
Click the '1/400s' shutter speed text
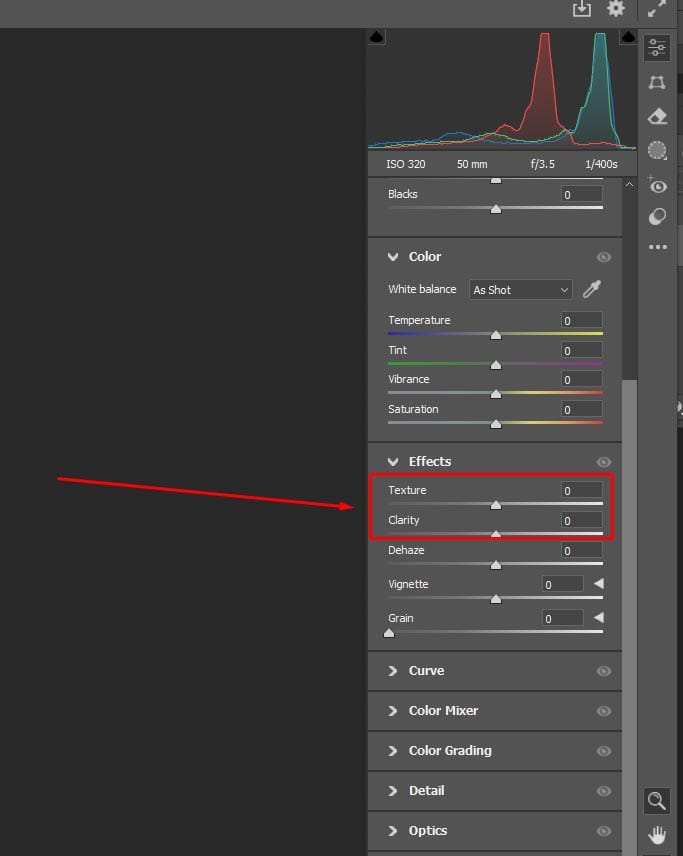click(x=601, y=164)
